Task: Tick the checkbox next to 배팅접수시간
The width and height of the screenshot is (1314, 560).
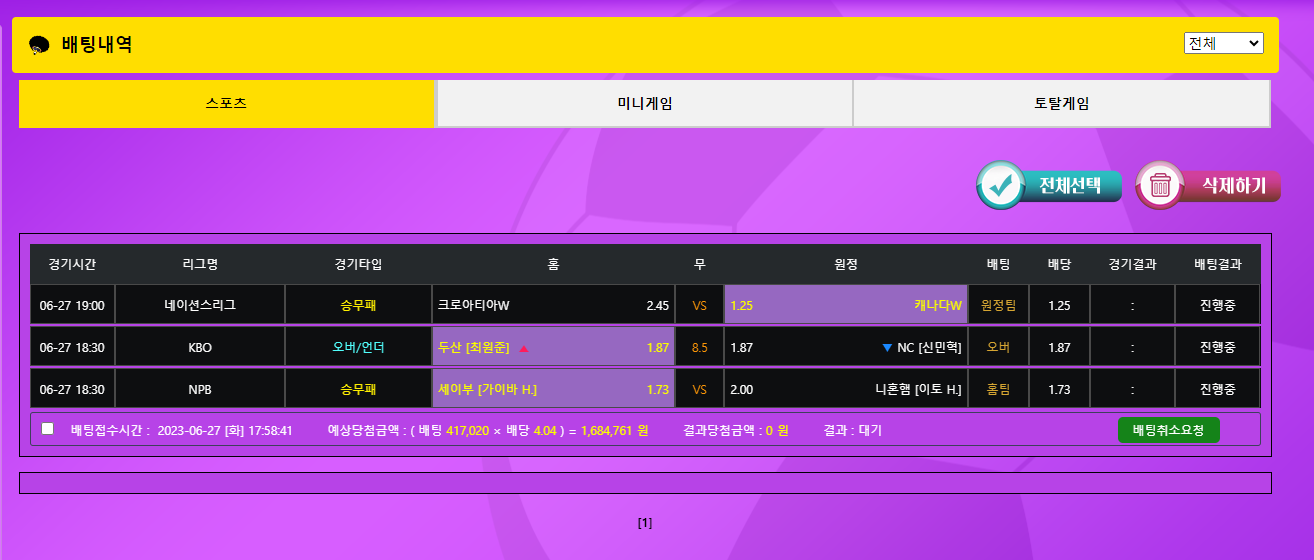Action: tap(48, 429)
